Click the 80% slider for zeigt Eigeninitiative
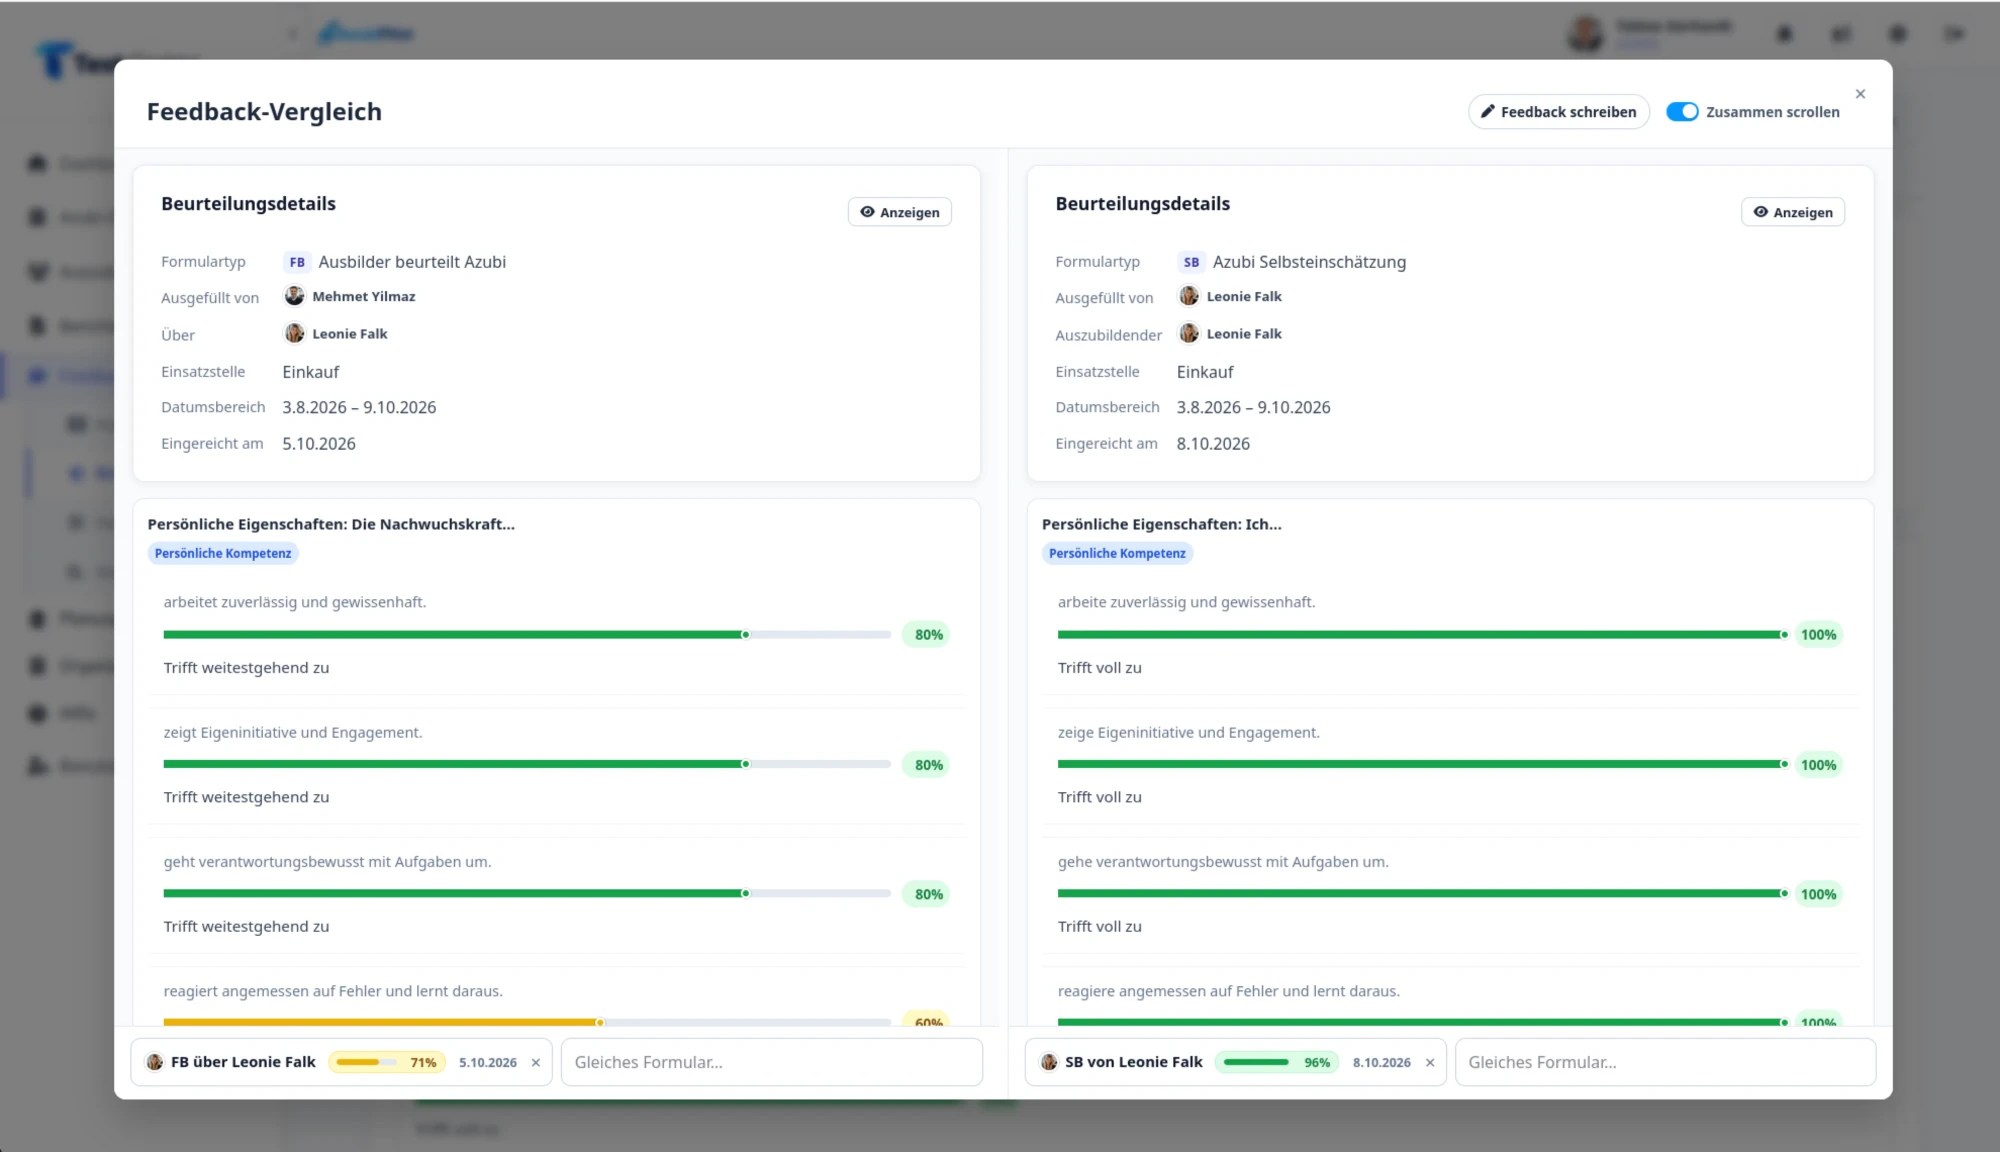This screenshot has height=1152, width=2000. (x=527, y=764)
